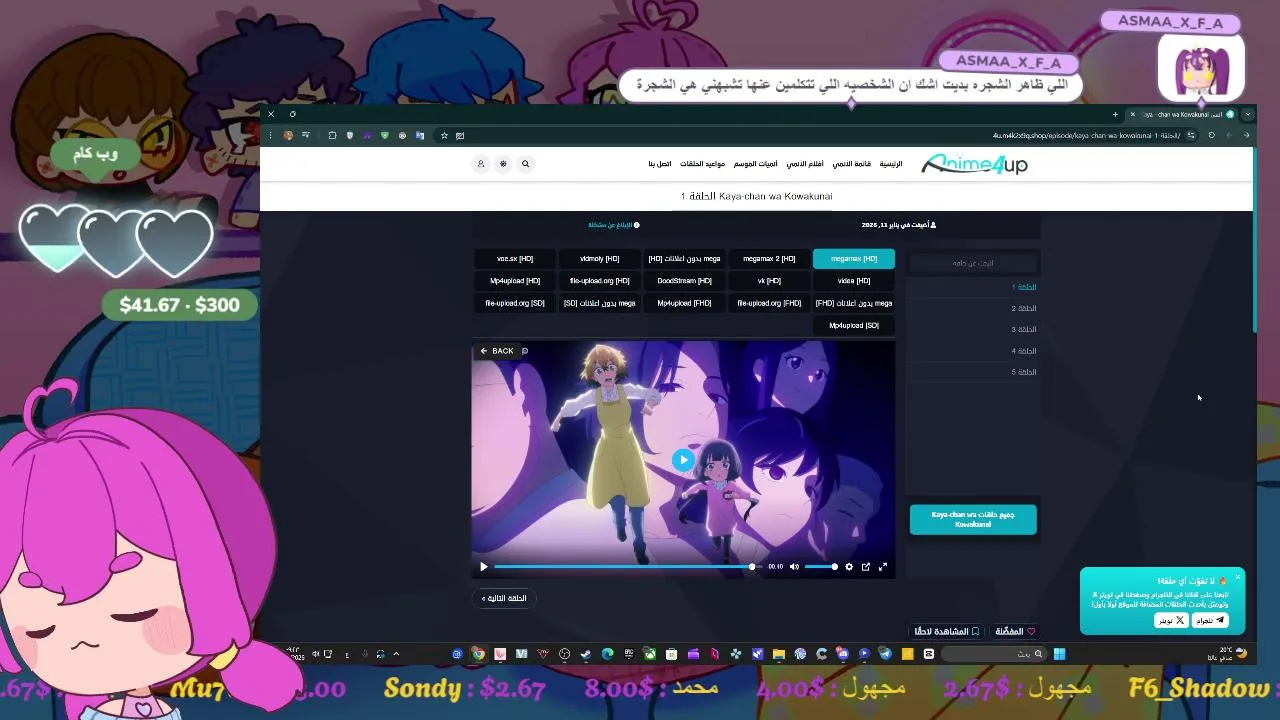Open a new browser tab plus icon

[x=1115, y=114]
